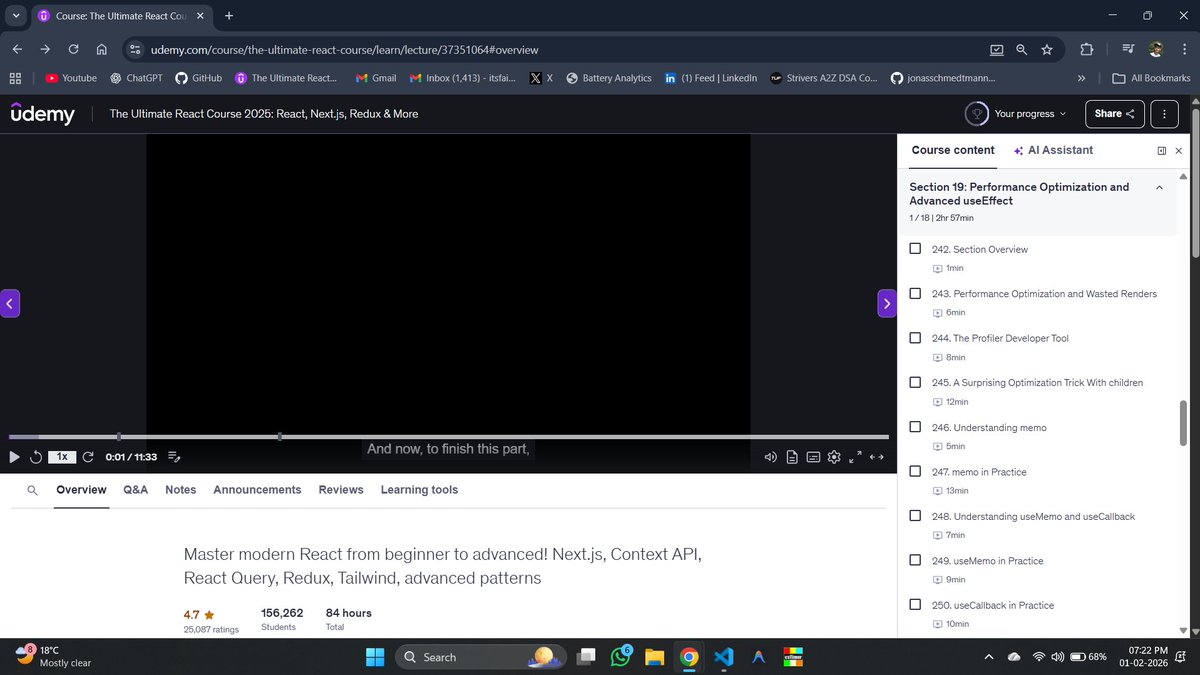Open site information icon in address bar
This screenshot has height=675, width=1200.
pos(135,49)
